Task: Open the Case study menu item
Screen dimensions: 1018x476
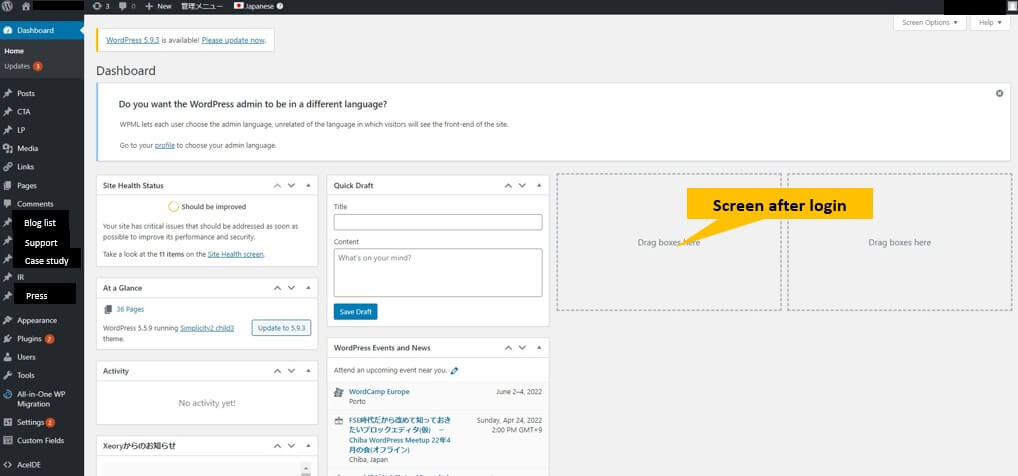Action: click(46, 261)
